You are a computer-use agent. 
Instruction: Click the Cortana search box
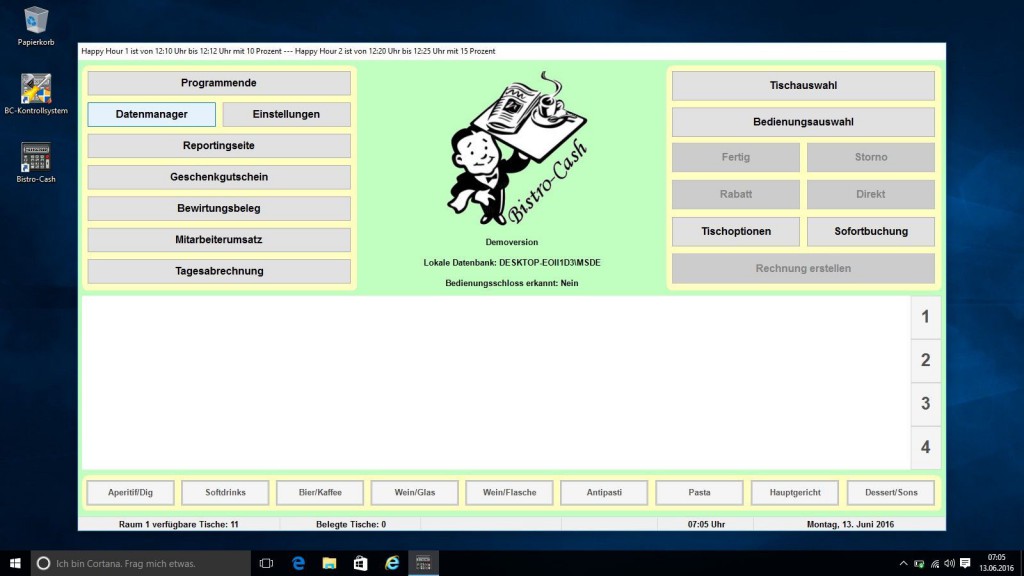pyautogui.click(x=141, y=563)
